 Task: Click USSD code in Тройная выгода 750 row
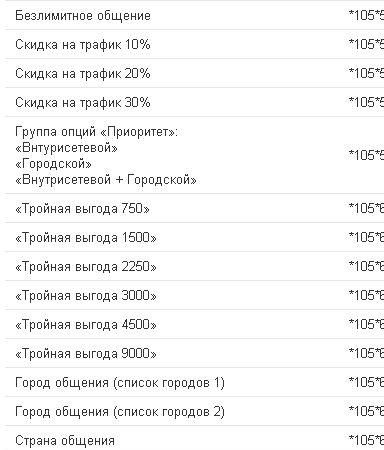[366, 209]
